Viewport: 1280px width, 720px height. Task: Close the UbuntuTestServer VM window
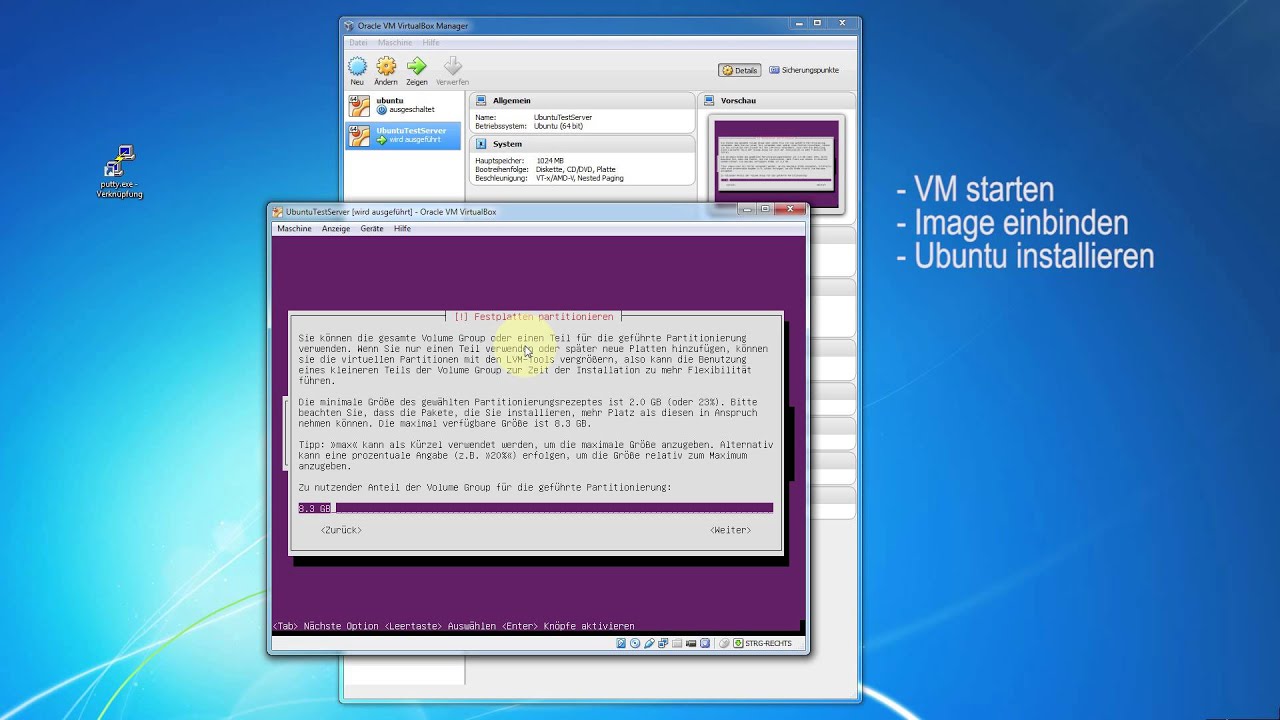click(x=791, y=209)
